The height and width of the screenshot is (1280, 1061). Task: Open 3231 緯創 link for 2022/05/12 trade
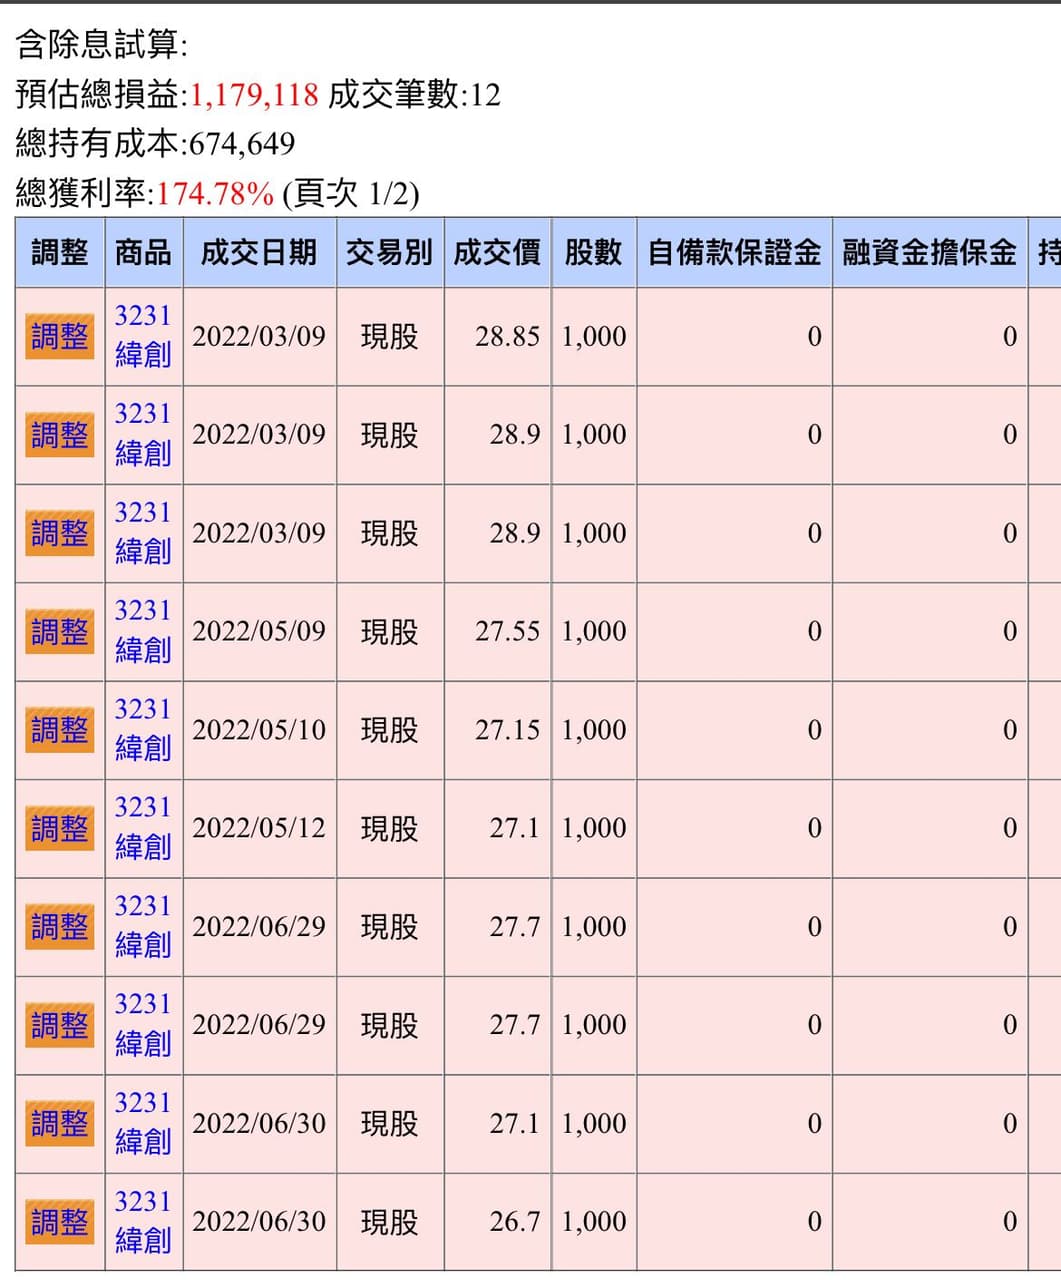pos(143,828)
